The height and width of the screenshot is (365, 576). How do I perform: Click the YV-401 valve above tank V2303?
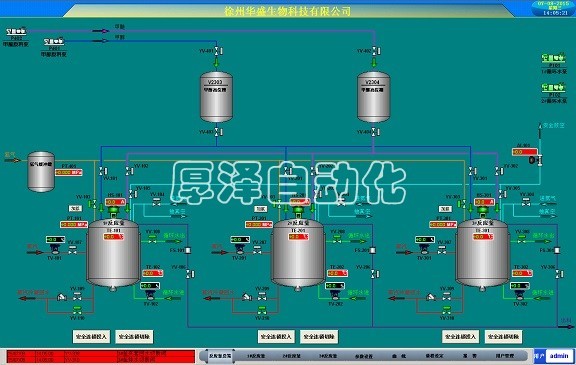pyautogui.click(x=218, y=51)
